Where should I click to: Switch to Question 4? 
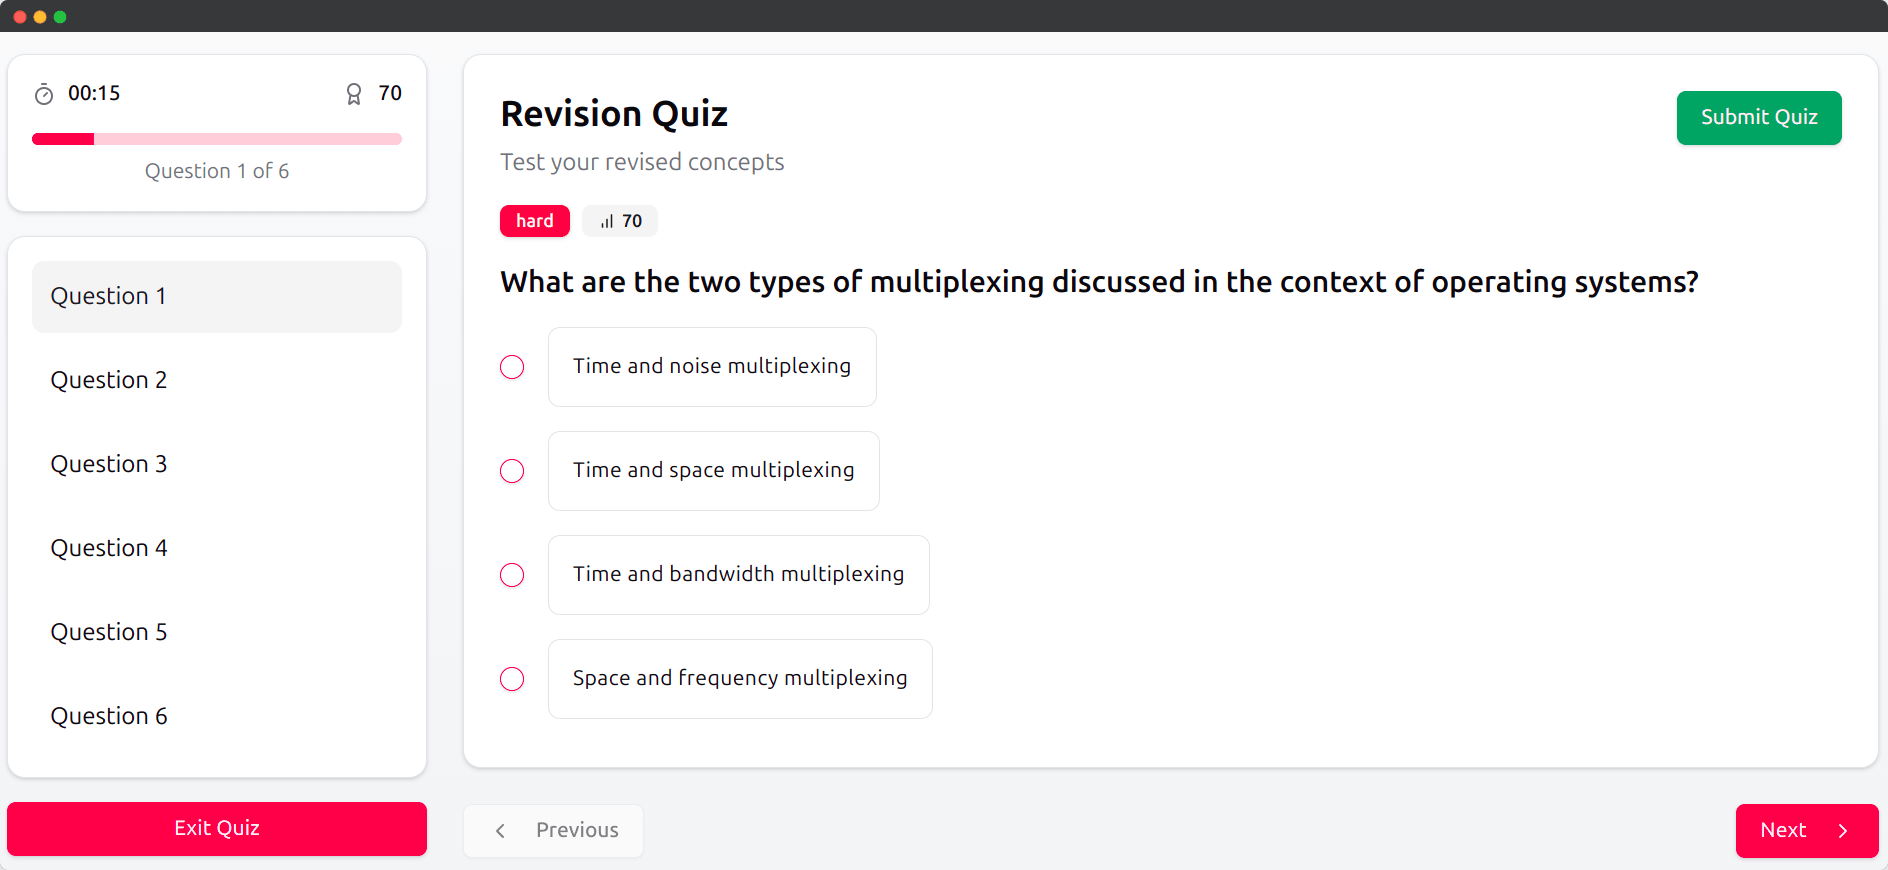[109, 547]
